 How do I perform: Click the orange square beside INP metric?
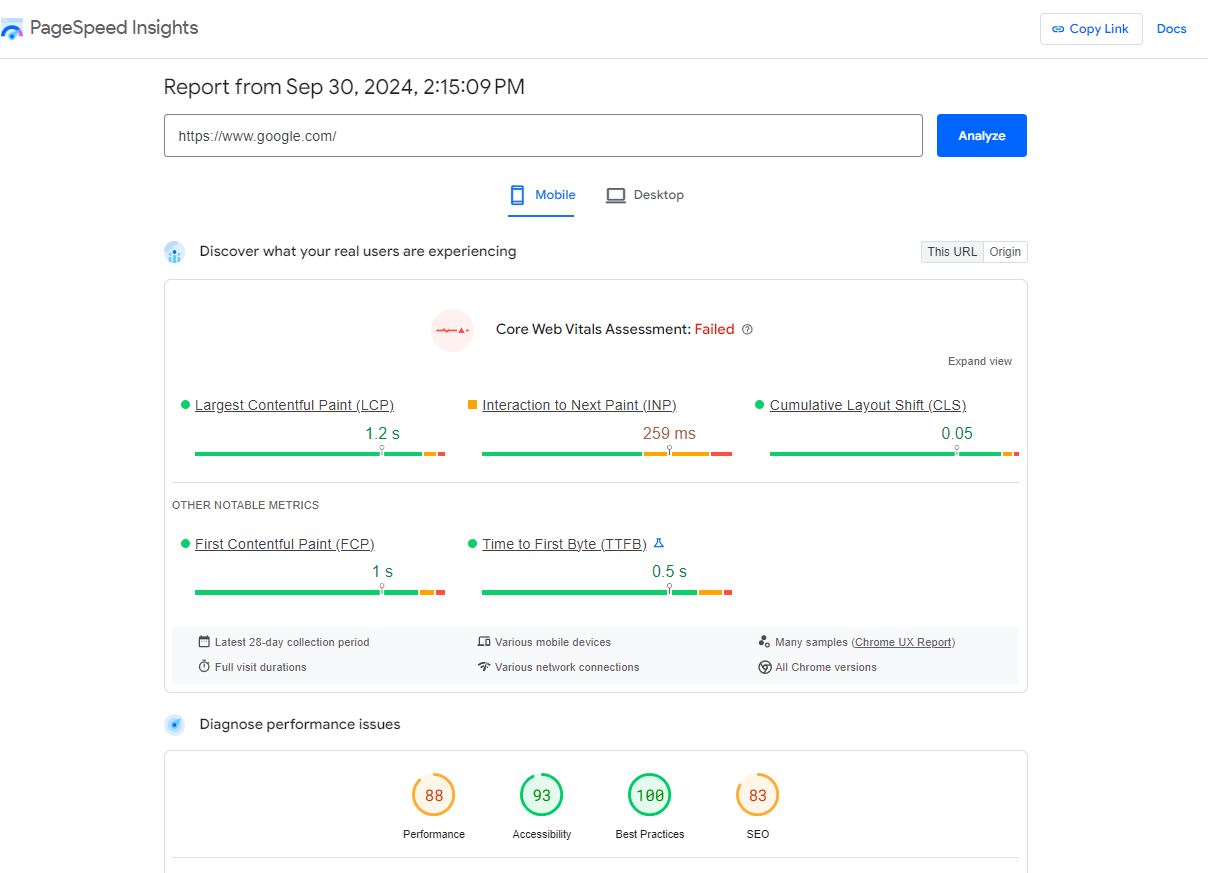[472, 405]
